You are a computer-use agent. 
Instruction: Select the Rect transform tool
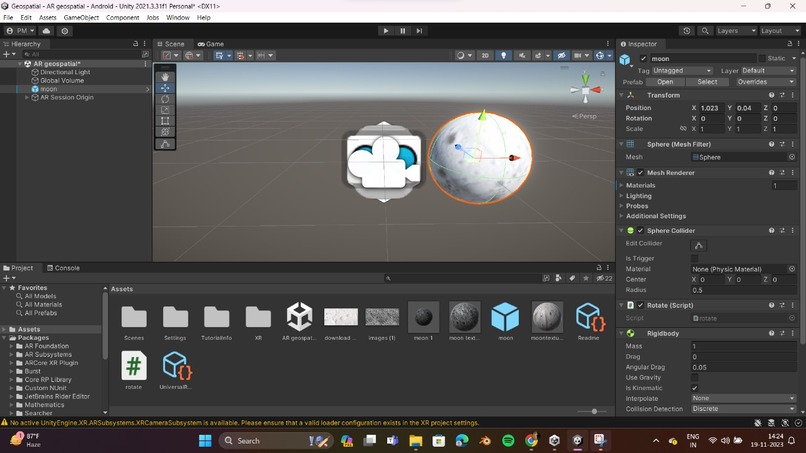click(x=165, y=121)
